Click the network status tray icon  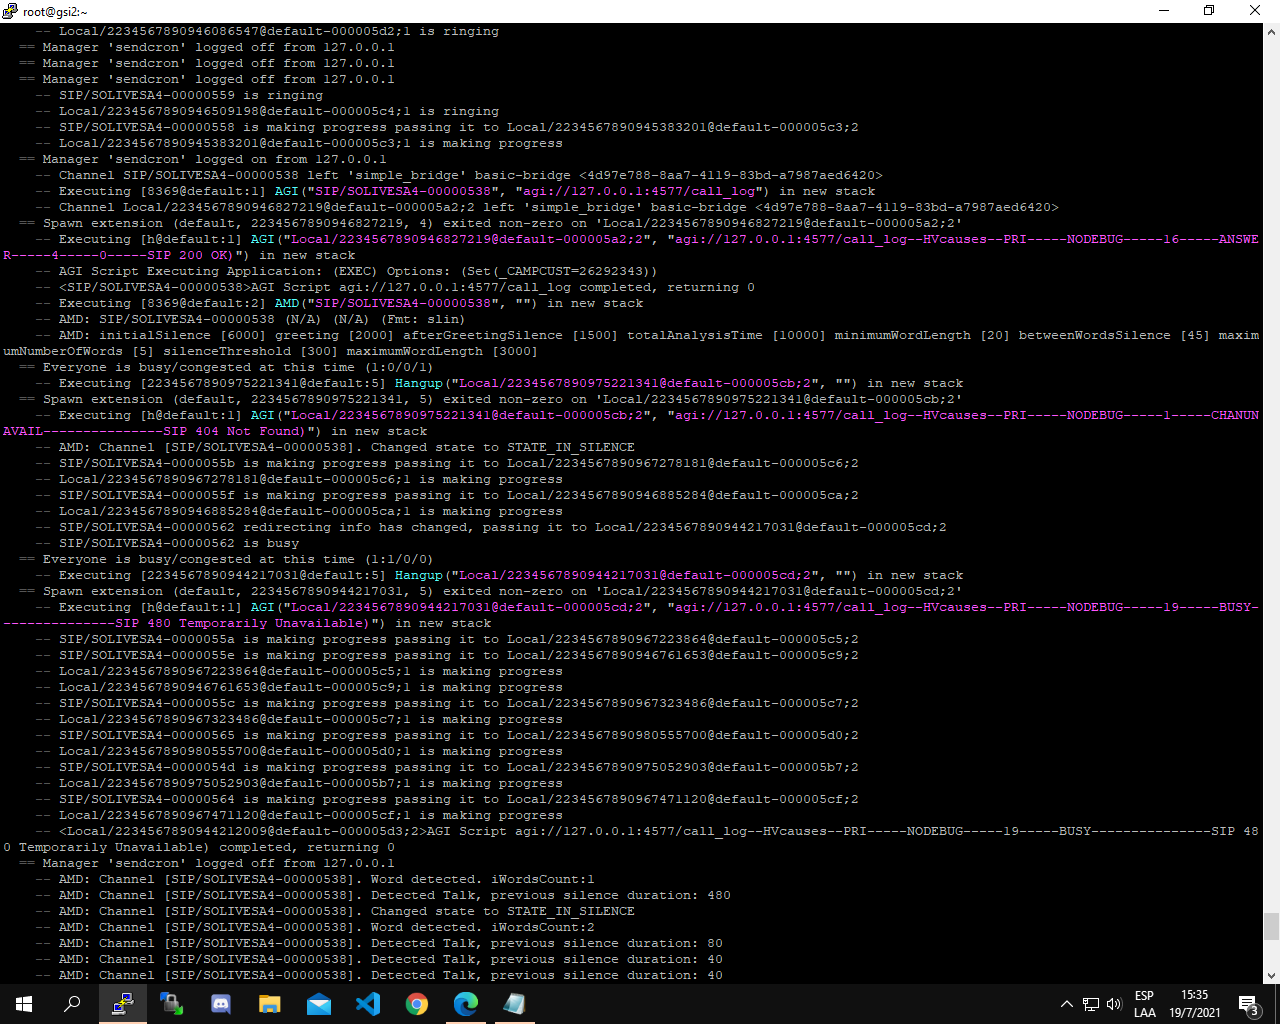click(x=1091, y=1004)
